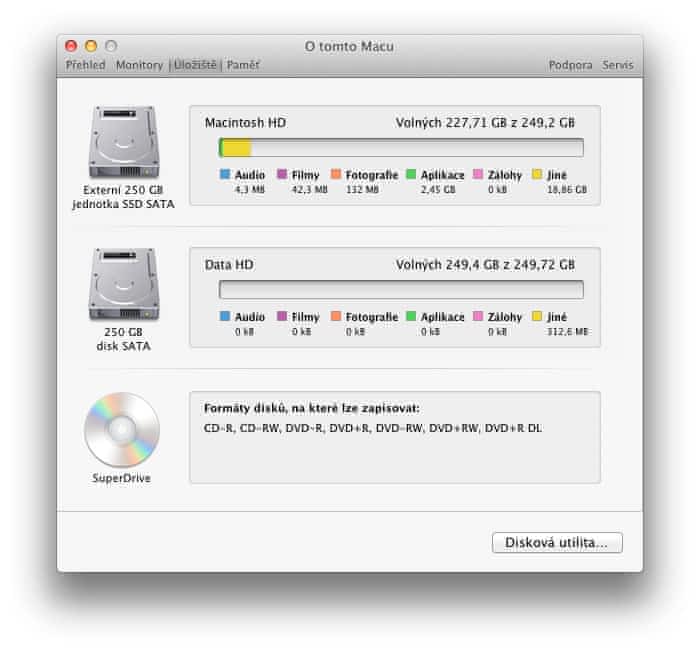Viewport: 700px width, 651px height.
Task: Minimize window with the yellow button
Action: 91,46
